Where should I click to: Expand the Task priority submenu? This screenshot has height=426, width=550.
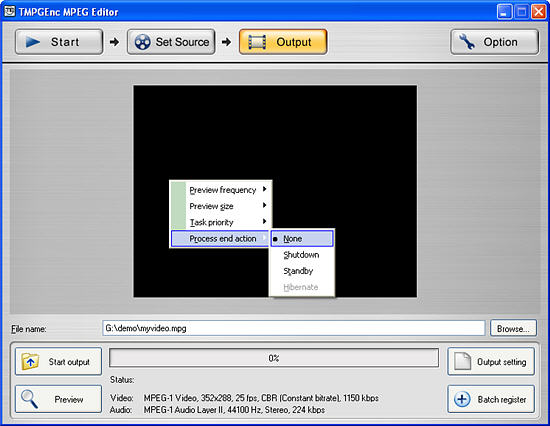pyautogui.click(x=220, y=222)
